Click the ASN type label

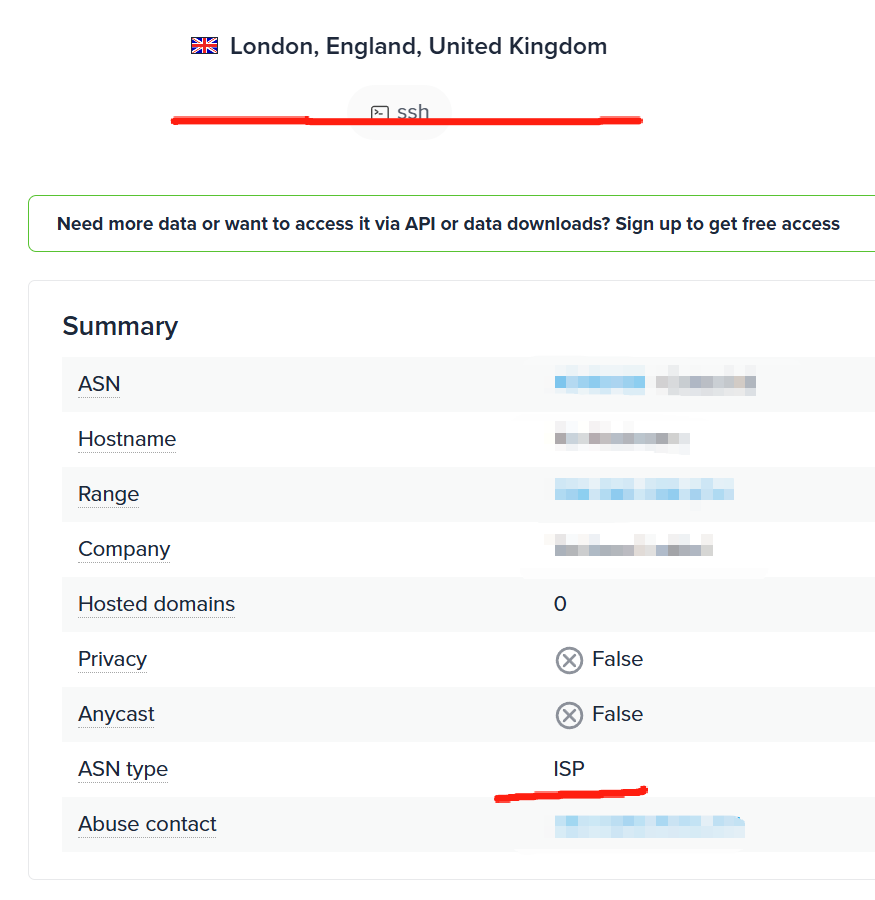[x=123, y=769]
